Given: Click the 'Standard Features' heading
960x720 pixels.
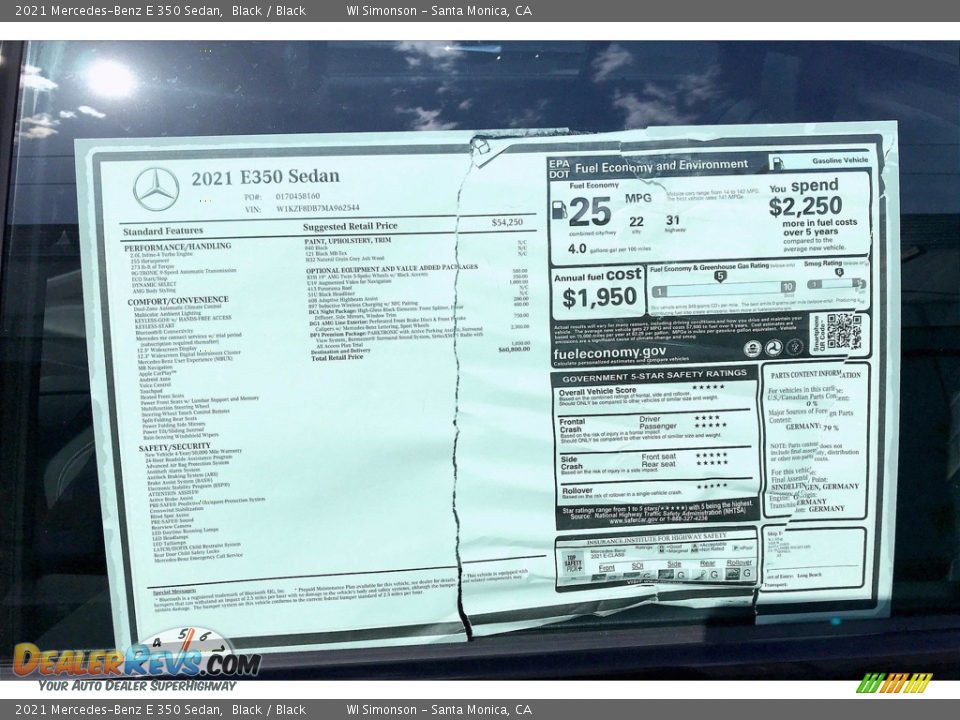Looking at the screenshot, I should (x=163, y=231).
